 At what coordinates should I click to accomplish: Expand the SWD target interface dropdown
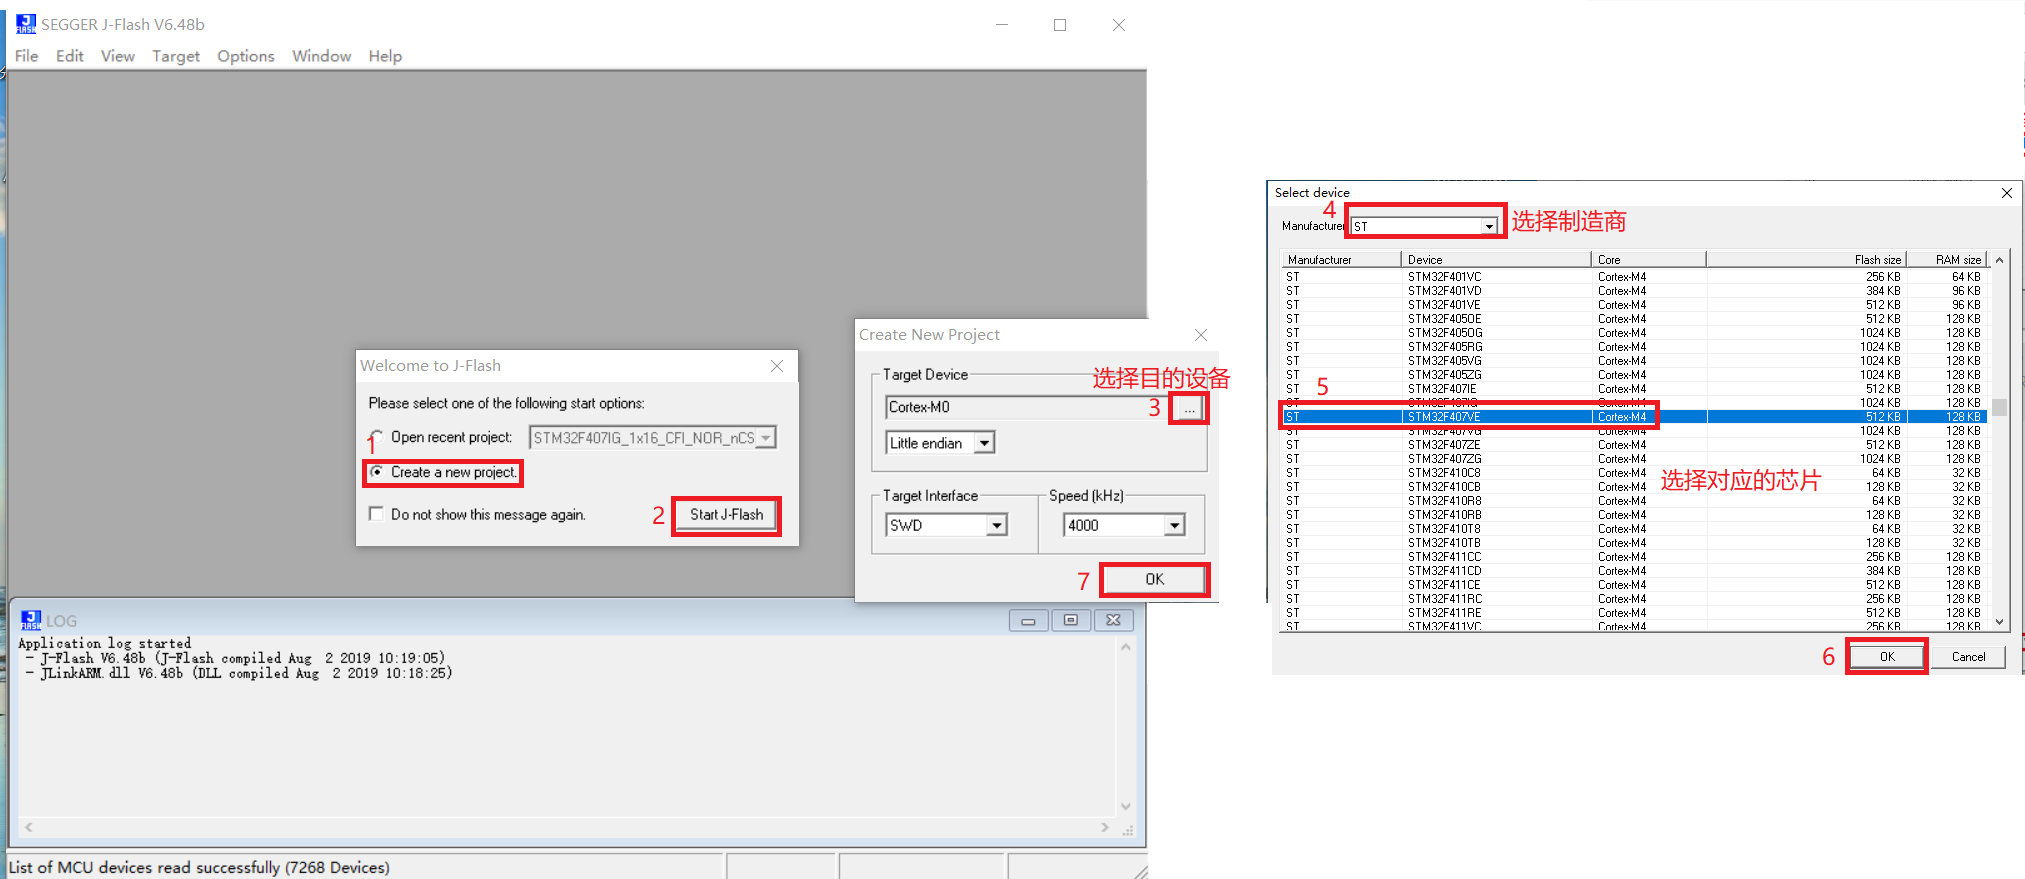[x=997, y=525]
